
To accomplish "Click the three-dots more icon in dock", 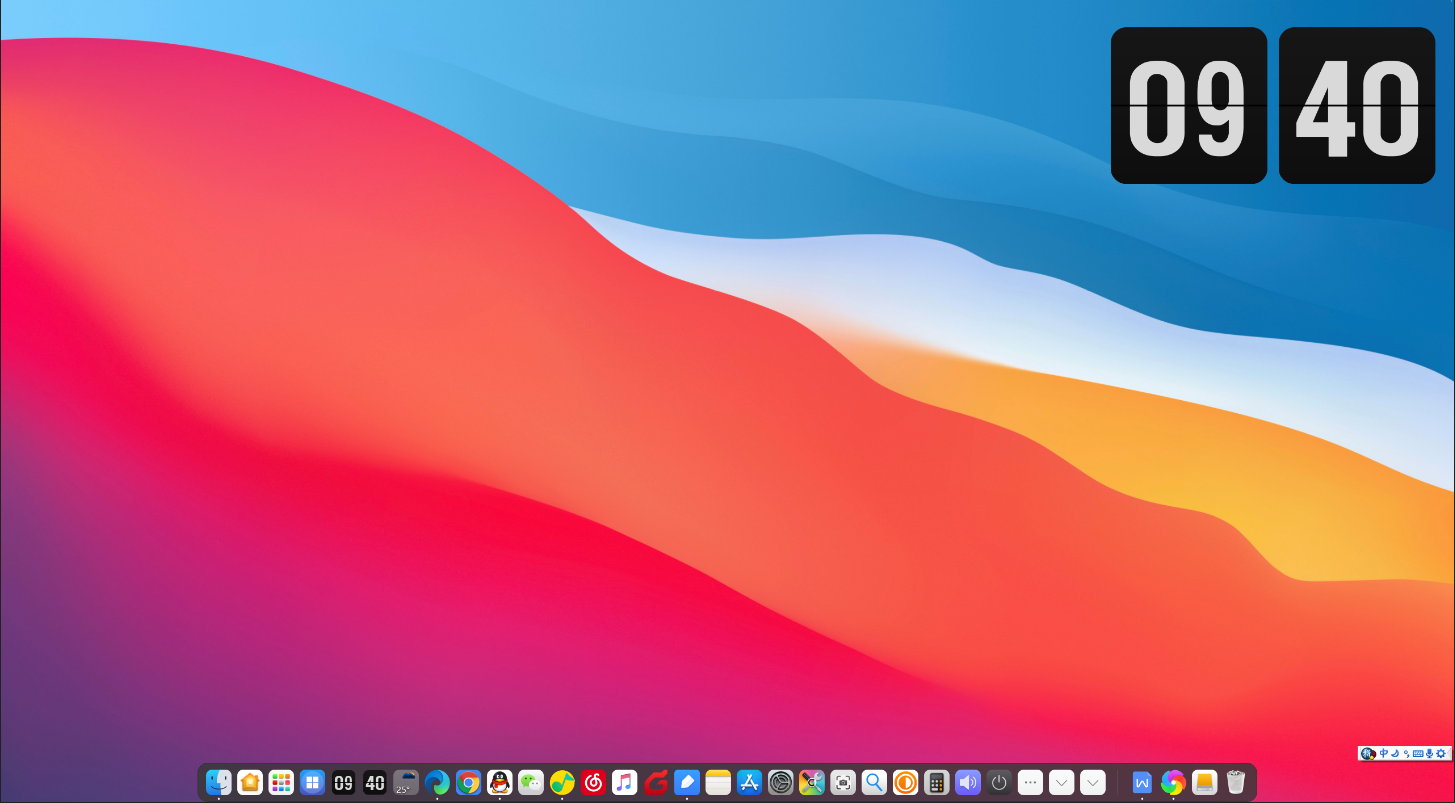I will pyautogui.click(x=1030, y=782).
